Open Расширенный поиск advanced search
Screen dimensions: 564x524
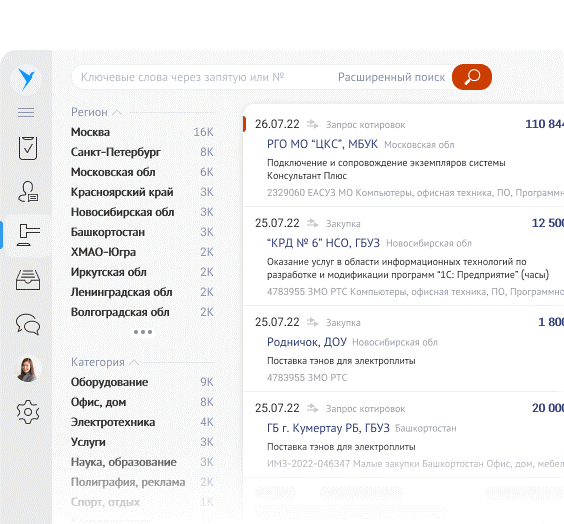tap(391, 77)
